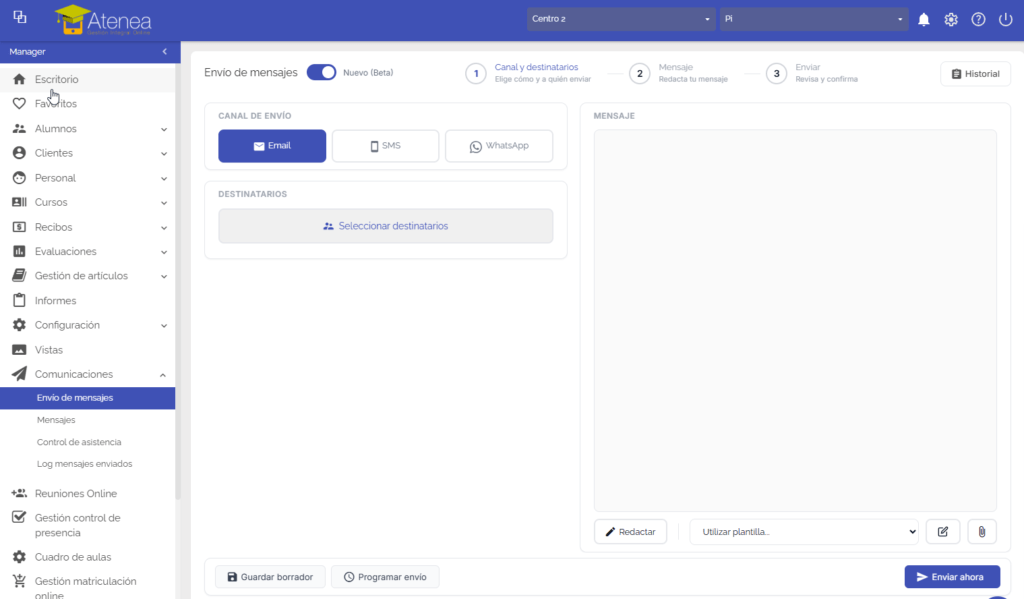This screenshot has height=599, width=1024.
Task: Select Email as sending channel
Action: (272, 146)
